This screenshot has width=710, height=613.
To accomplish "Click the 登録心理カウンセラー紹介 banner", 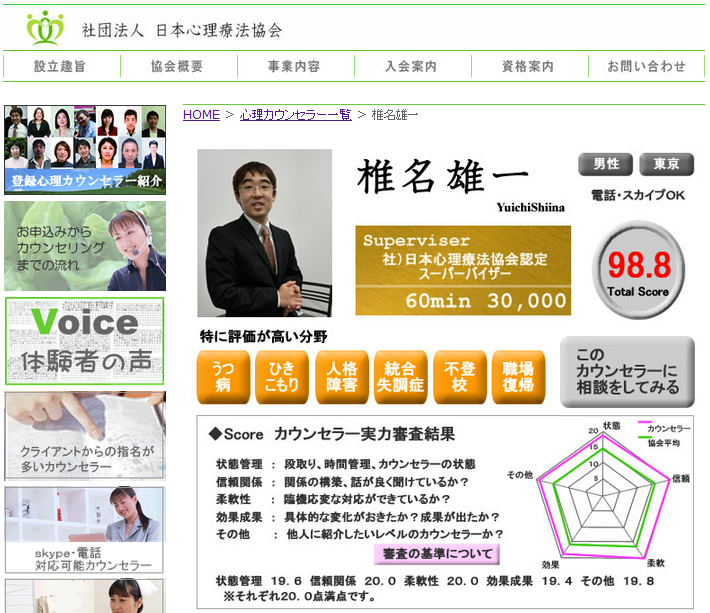I will click(x=85, y=150).
